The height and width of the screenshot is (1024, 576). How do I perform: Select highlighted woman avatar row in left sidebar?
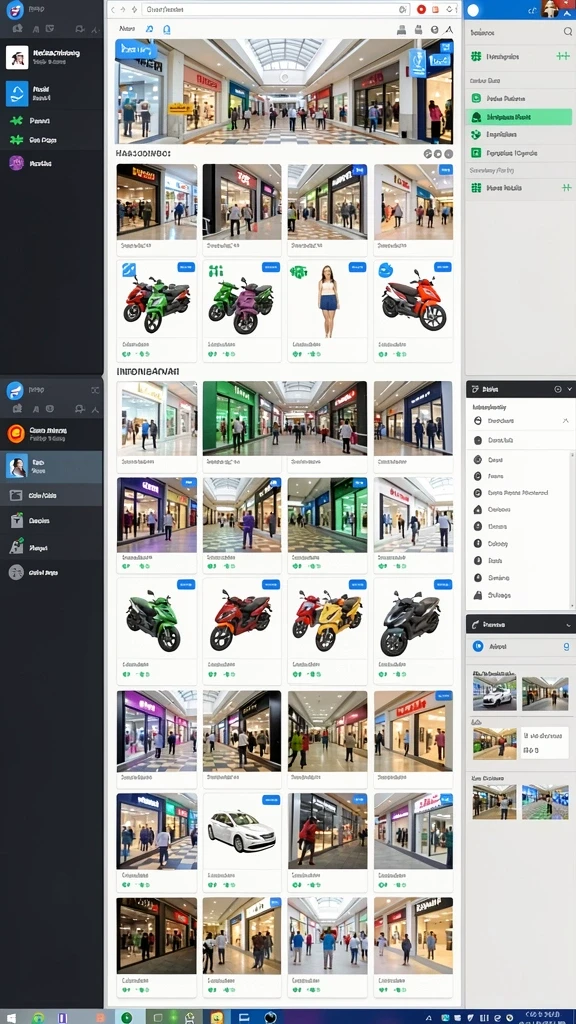[x=51, y=466]
